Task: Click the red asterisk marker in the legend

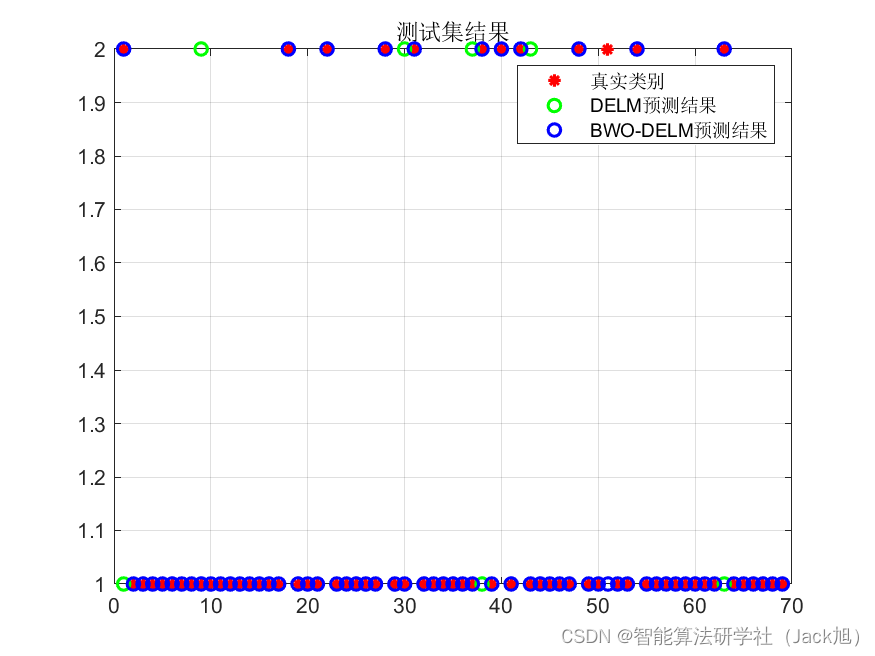Action: pos(554,81)
